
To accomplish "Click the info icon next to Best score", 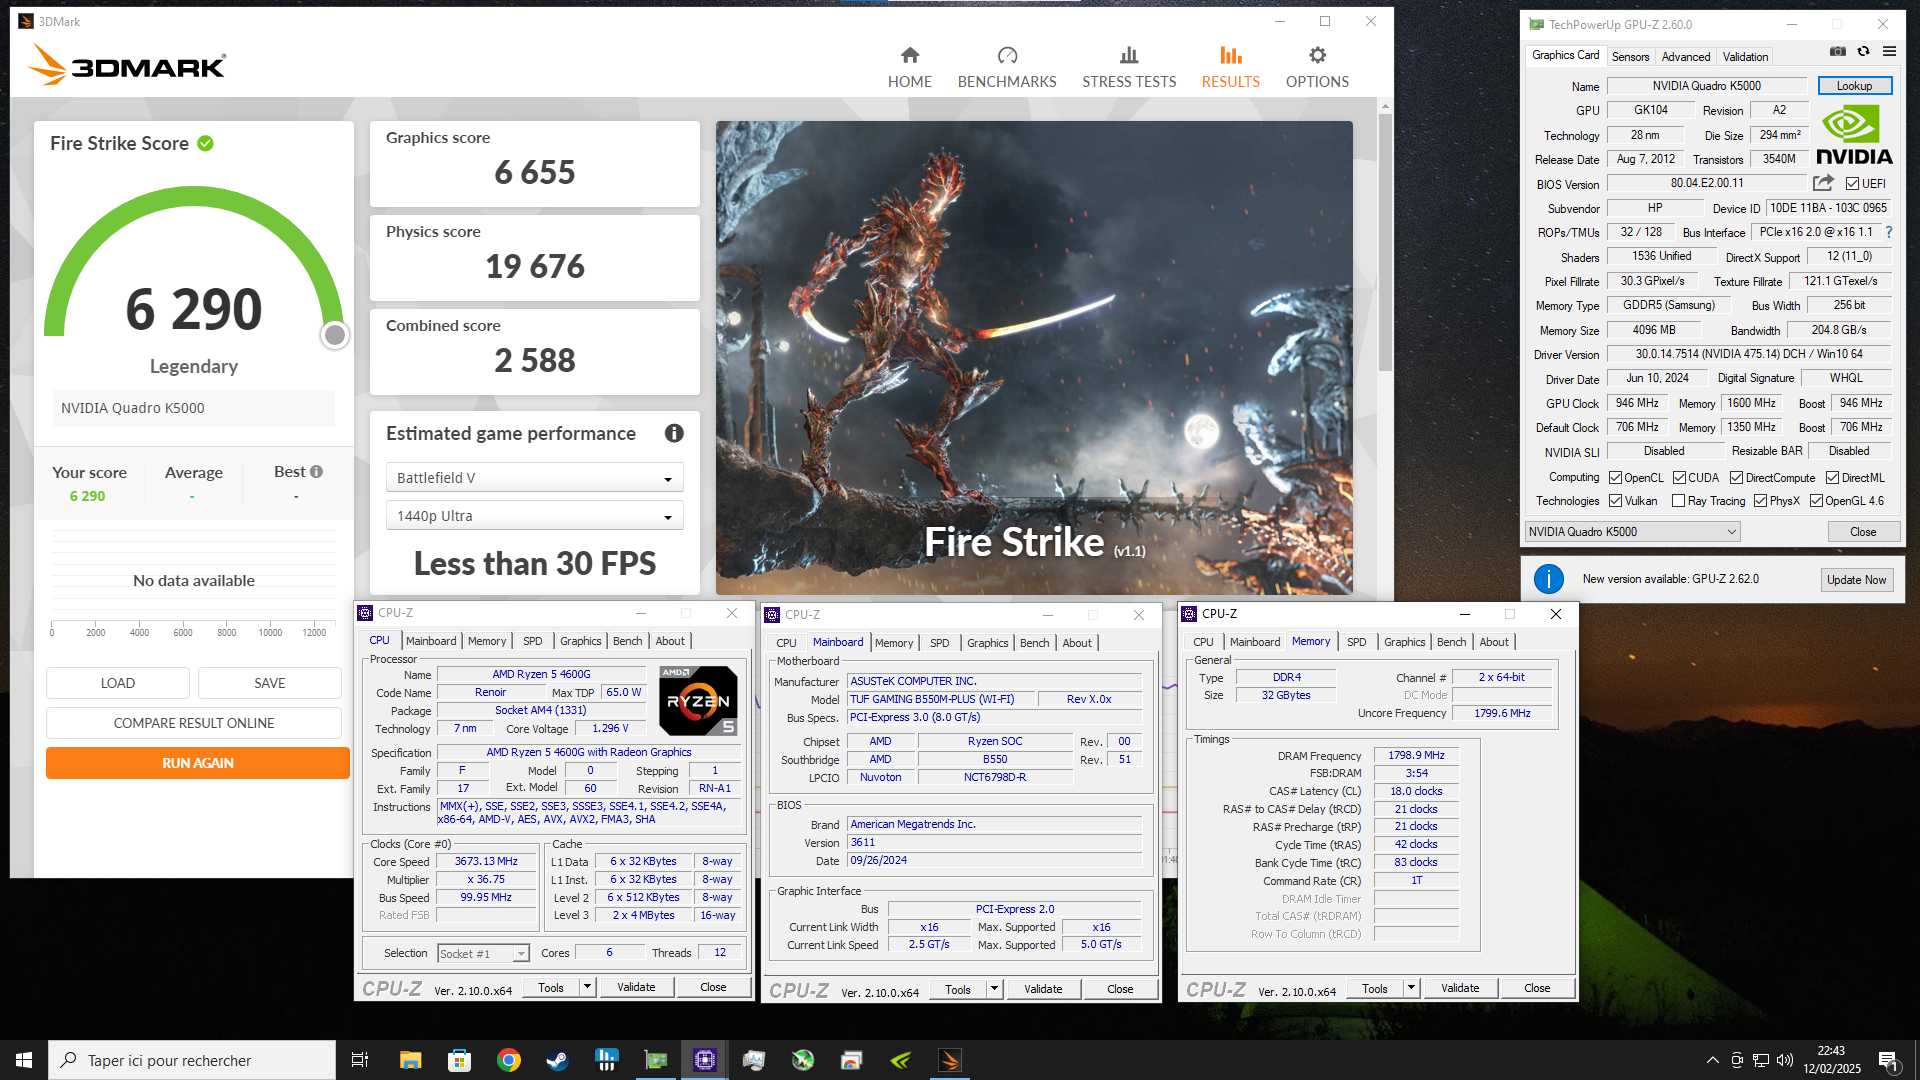I will tap(316, 472).
